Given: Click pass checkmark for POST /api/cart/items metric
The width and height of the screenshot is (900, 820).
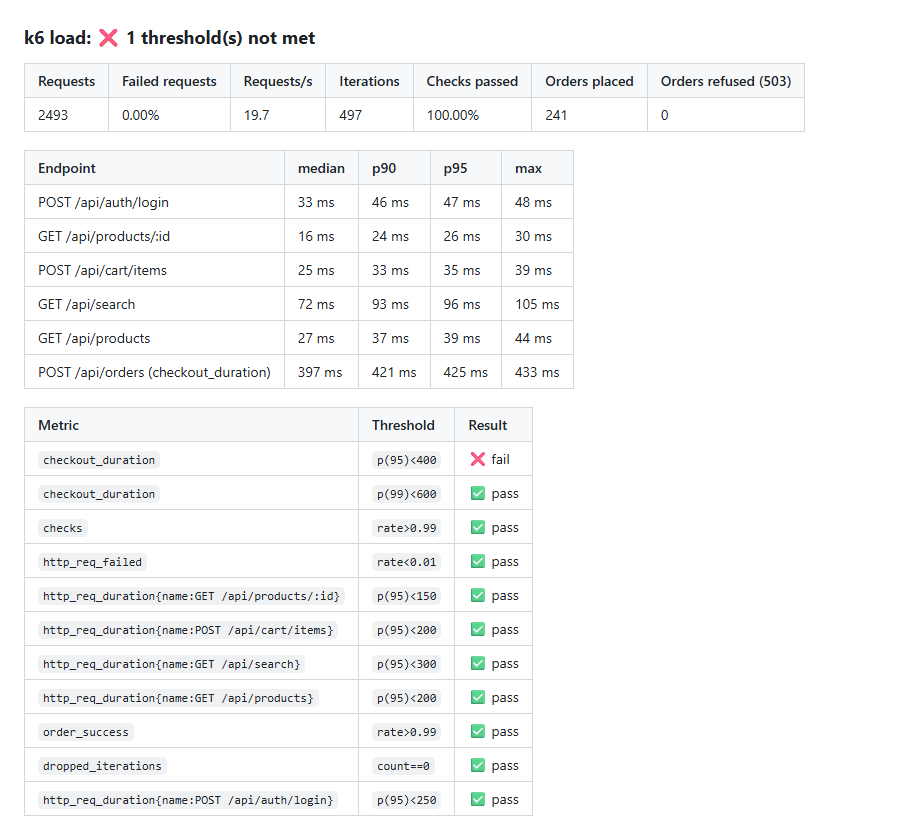Looking at the screenshot, I should pos(478,629).
